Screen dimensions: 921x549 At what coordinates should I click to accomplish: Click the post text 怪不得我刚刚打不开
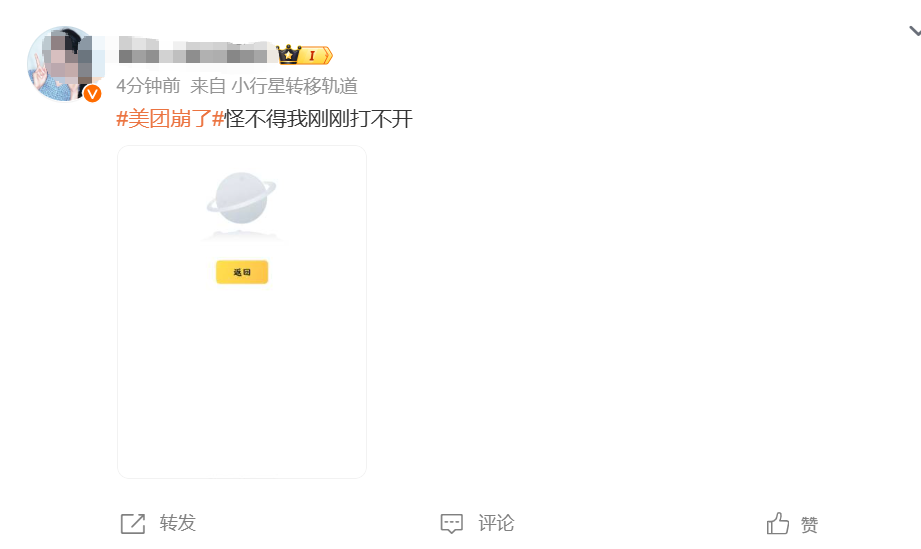[x=319, y=119]
